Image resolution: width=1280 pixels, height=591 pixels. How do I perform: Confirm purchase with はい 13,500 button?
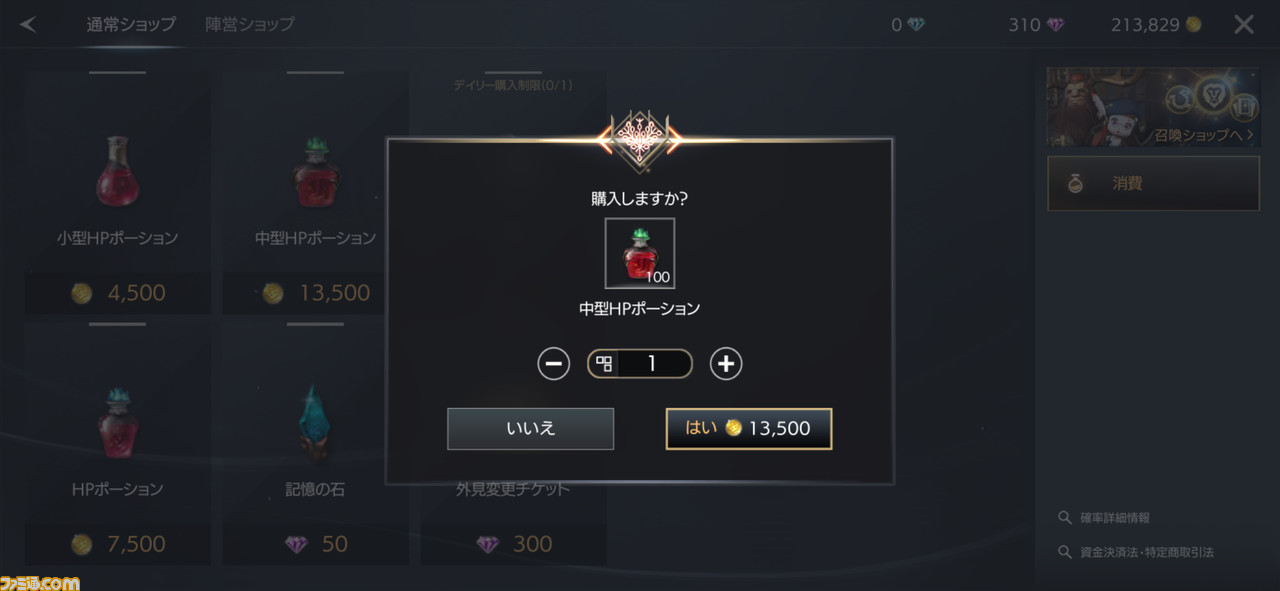point(749,428)
